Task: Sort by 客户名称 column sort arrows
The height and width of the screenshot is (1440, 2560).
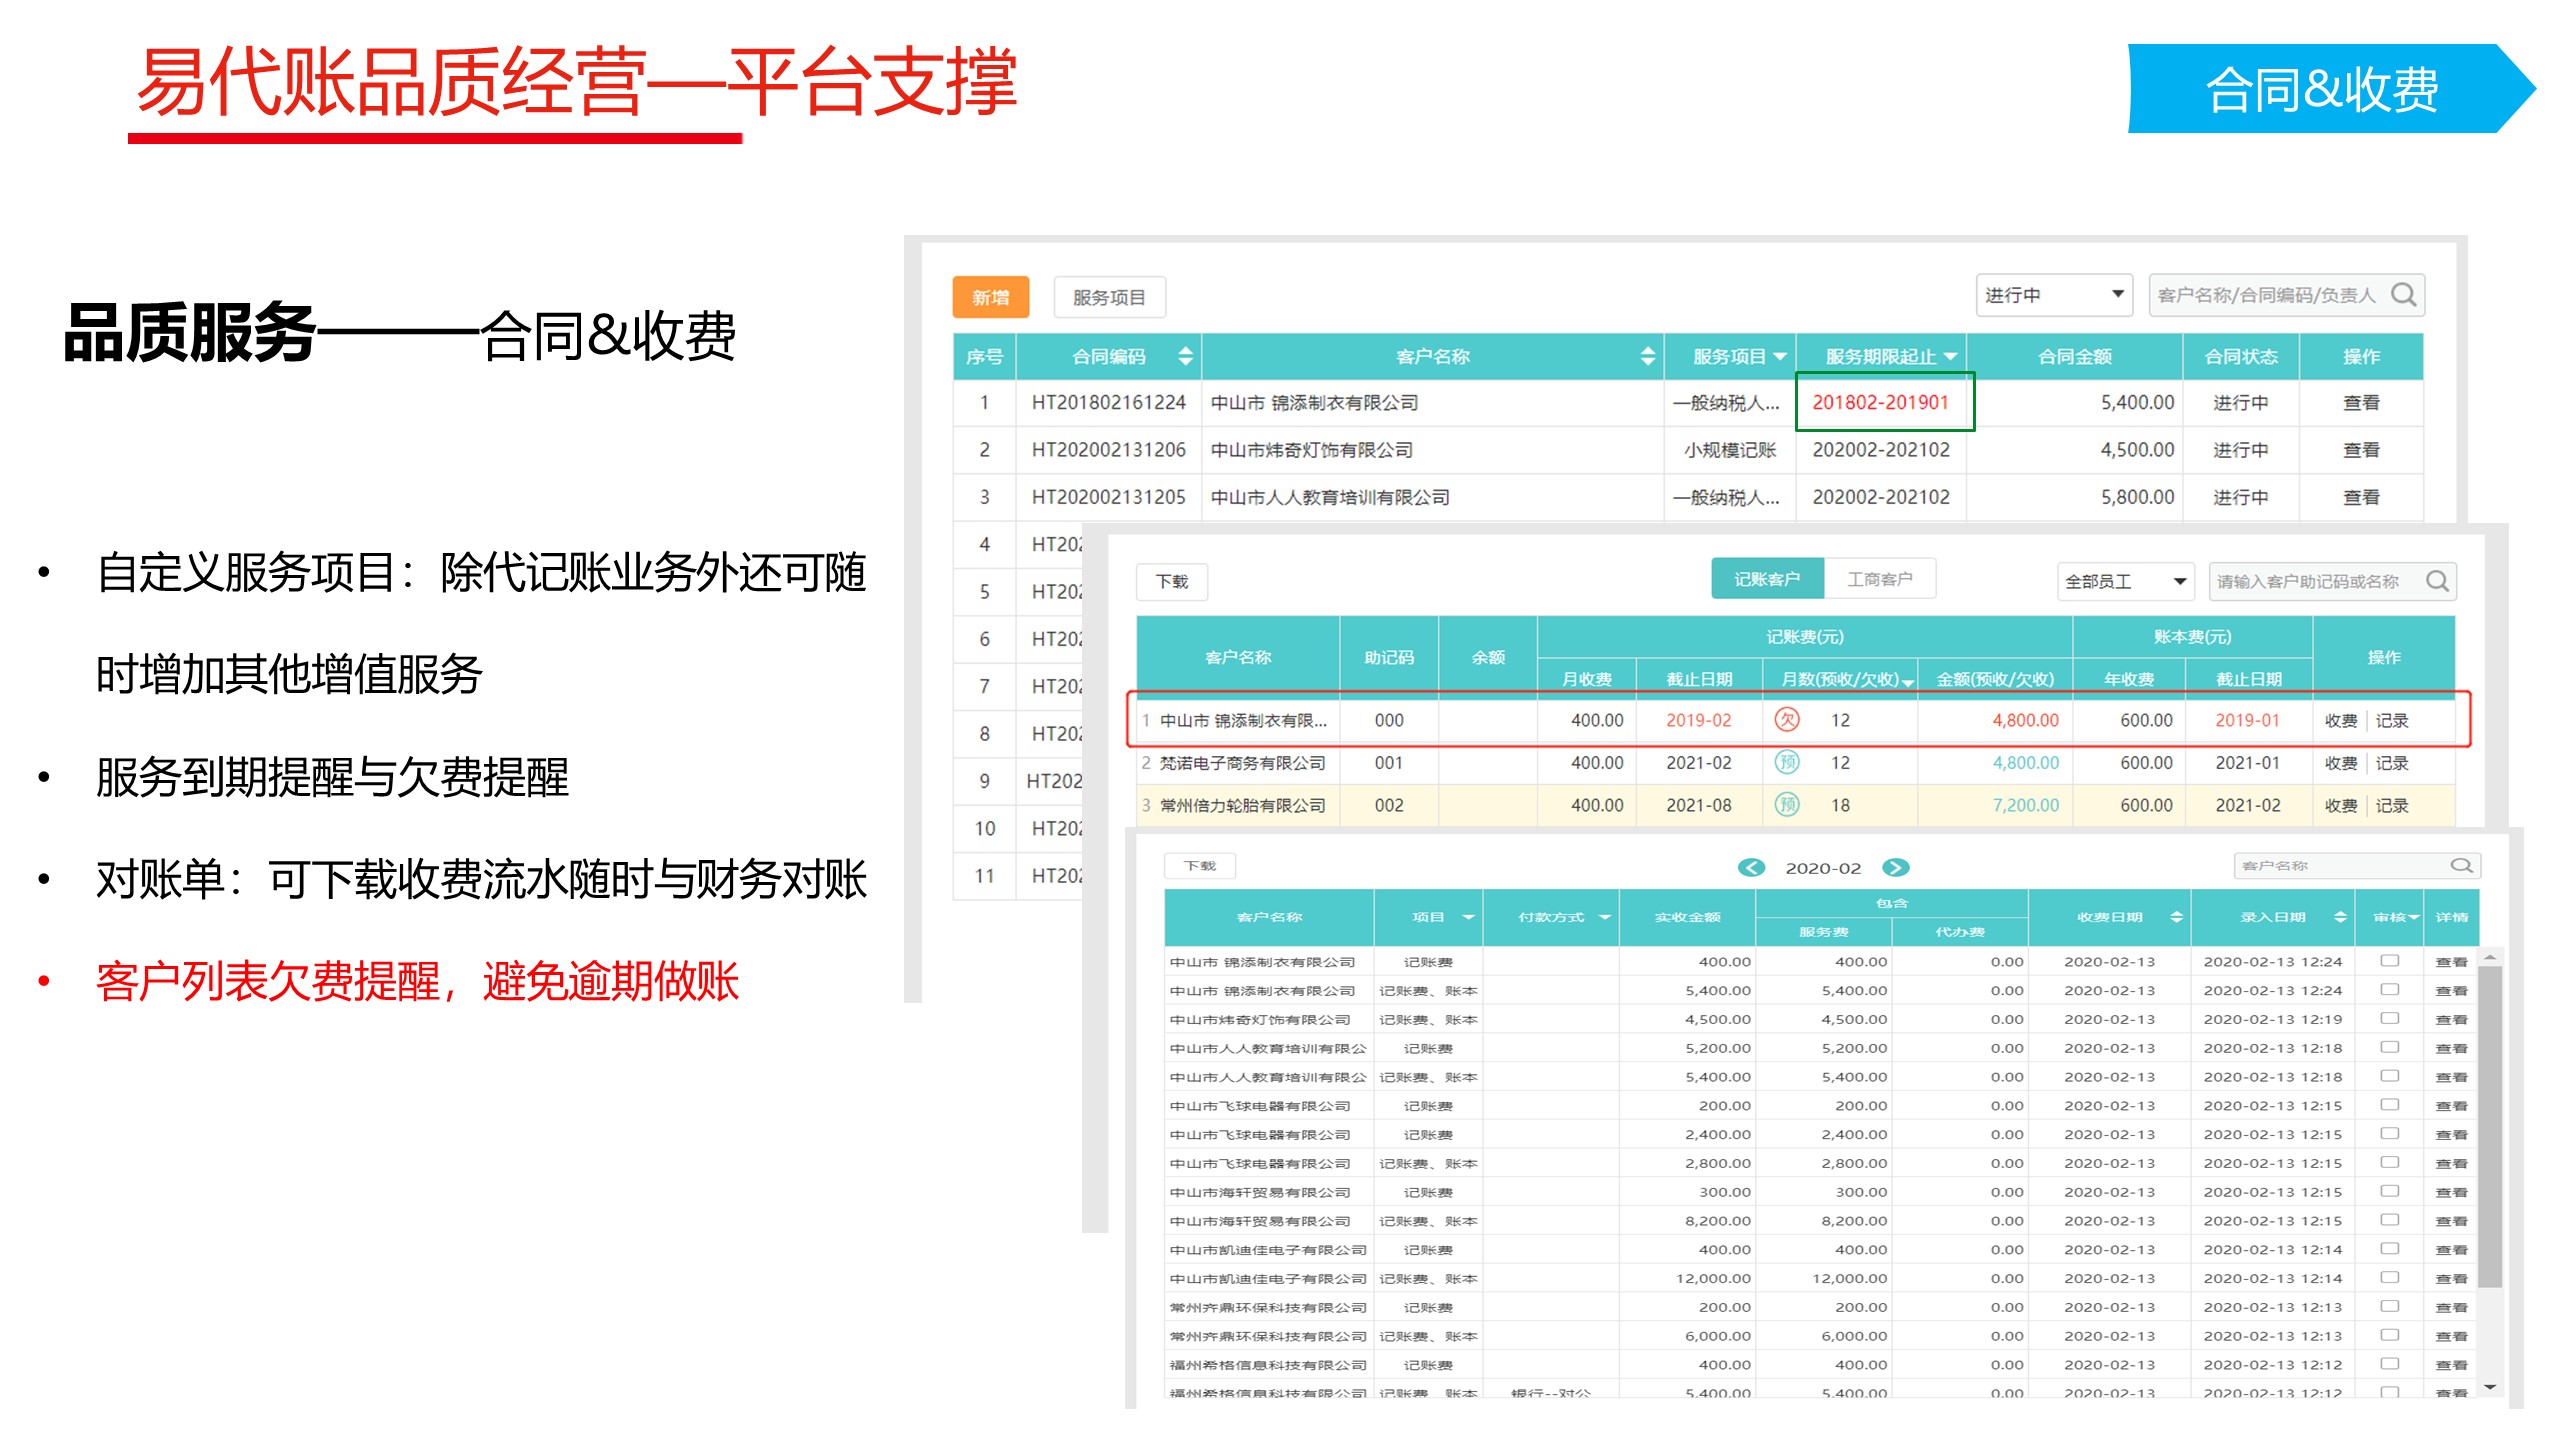Action: tap(1648, 356)
